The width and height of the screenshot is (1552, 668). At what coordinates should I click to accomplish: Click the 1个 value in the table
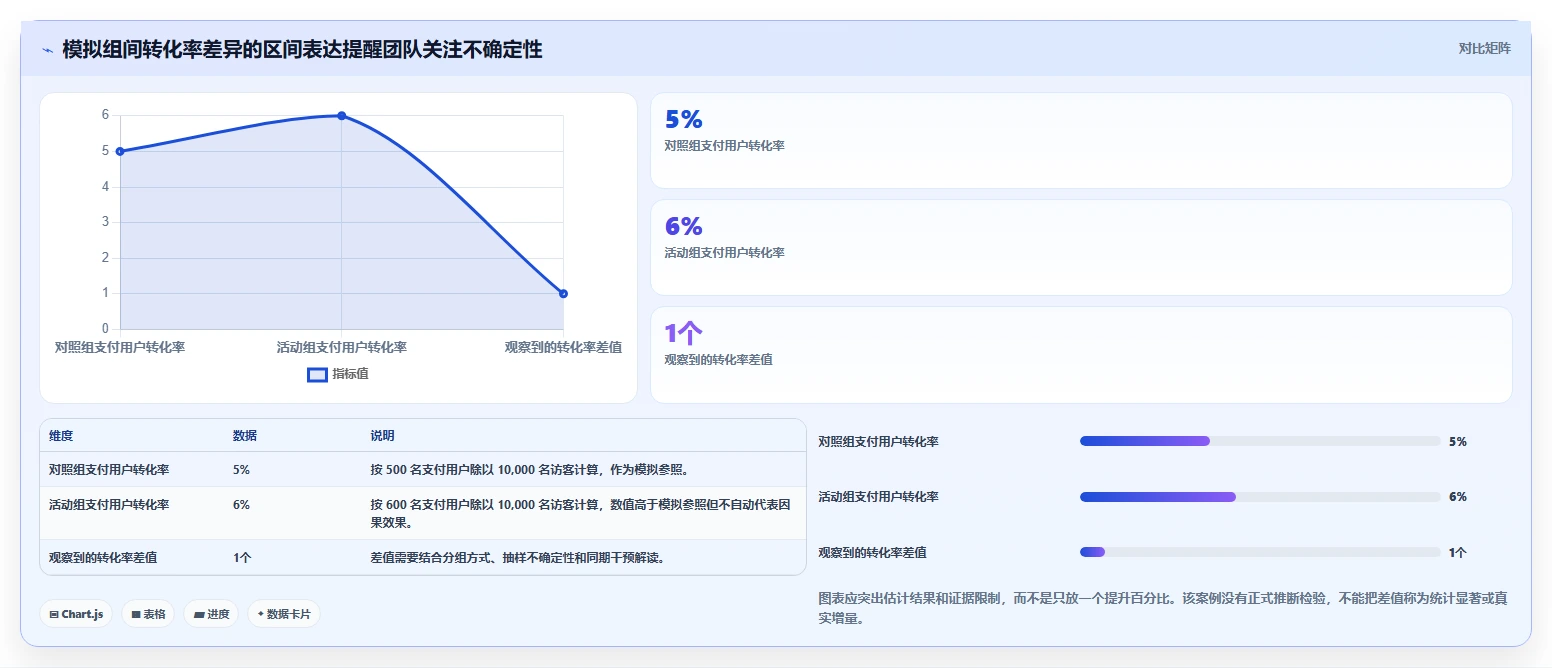(x=242, y=558)
